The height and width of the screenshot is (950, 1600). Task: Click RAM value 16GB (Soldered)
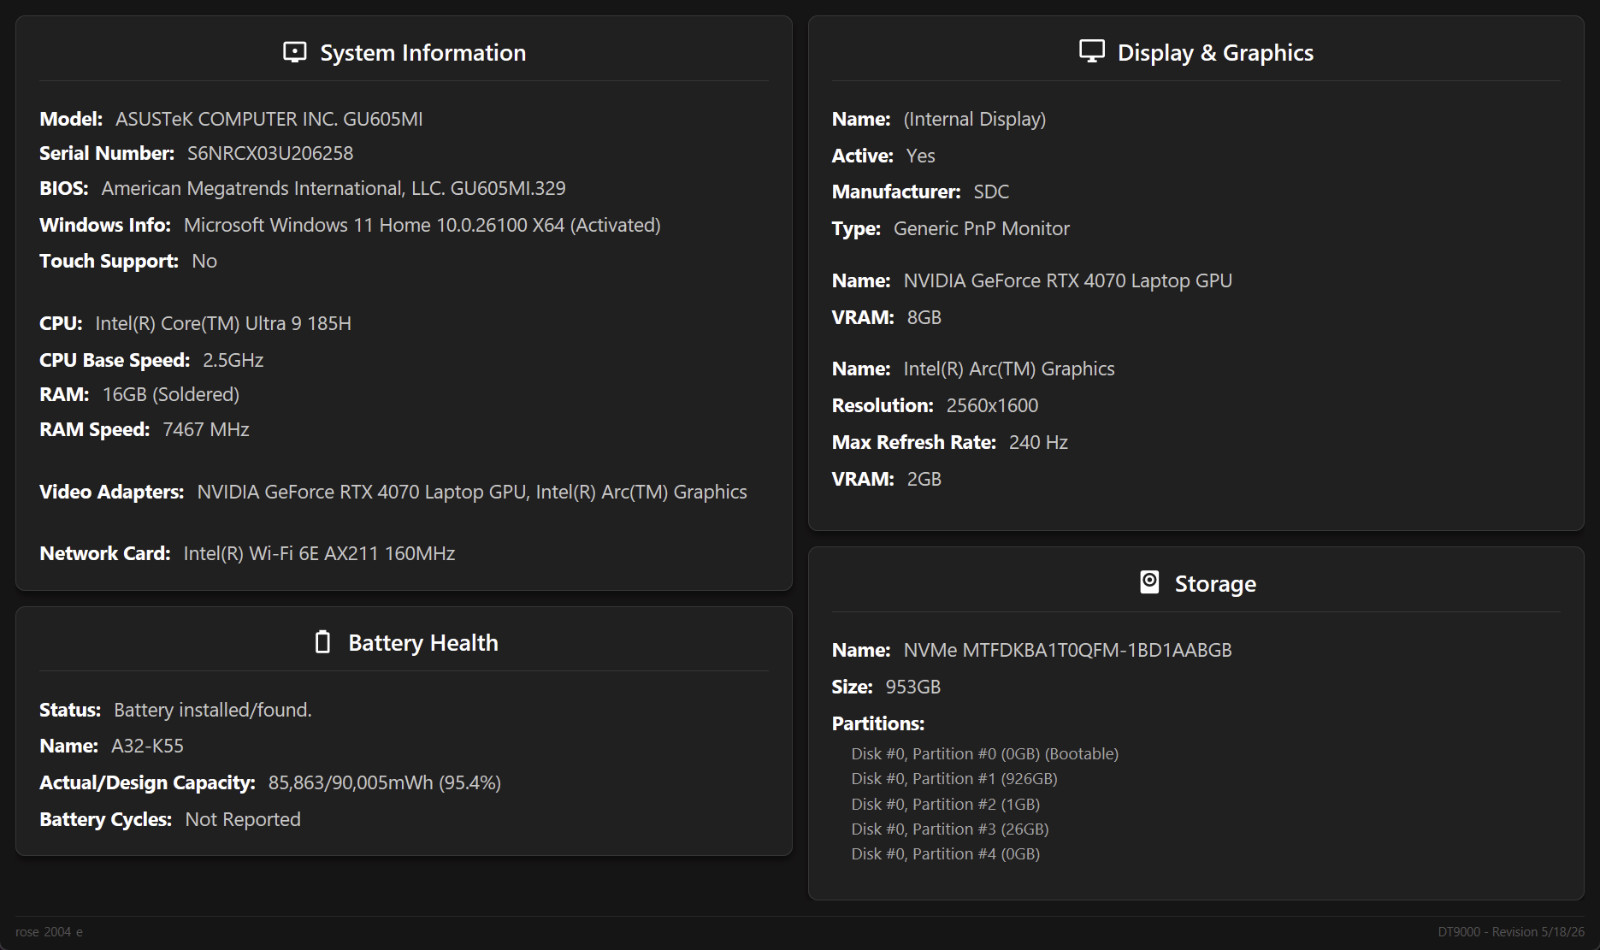point(171,394)
